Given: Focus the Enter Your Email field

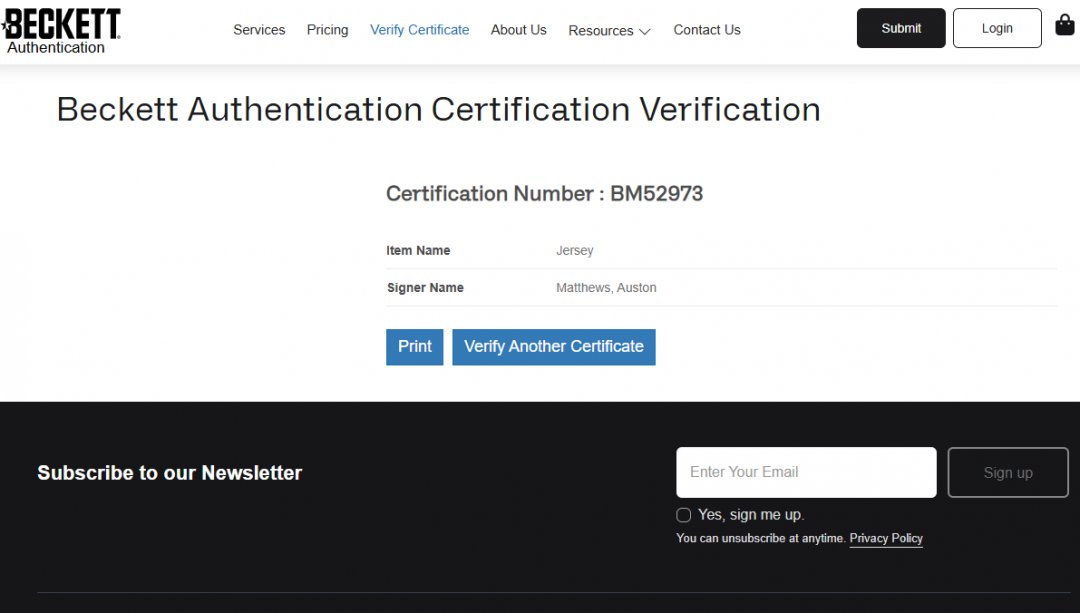Looking at the screenshot, I should point(806,472).
